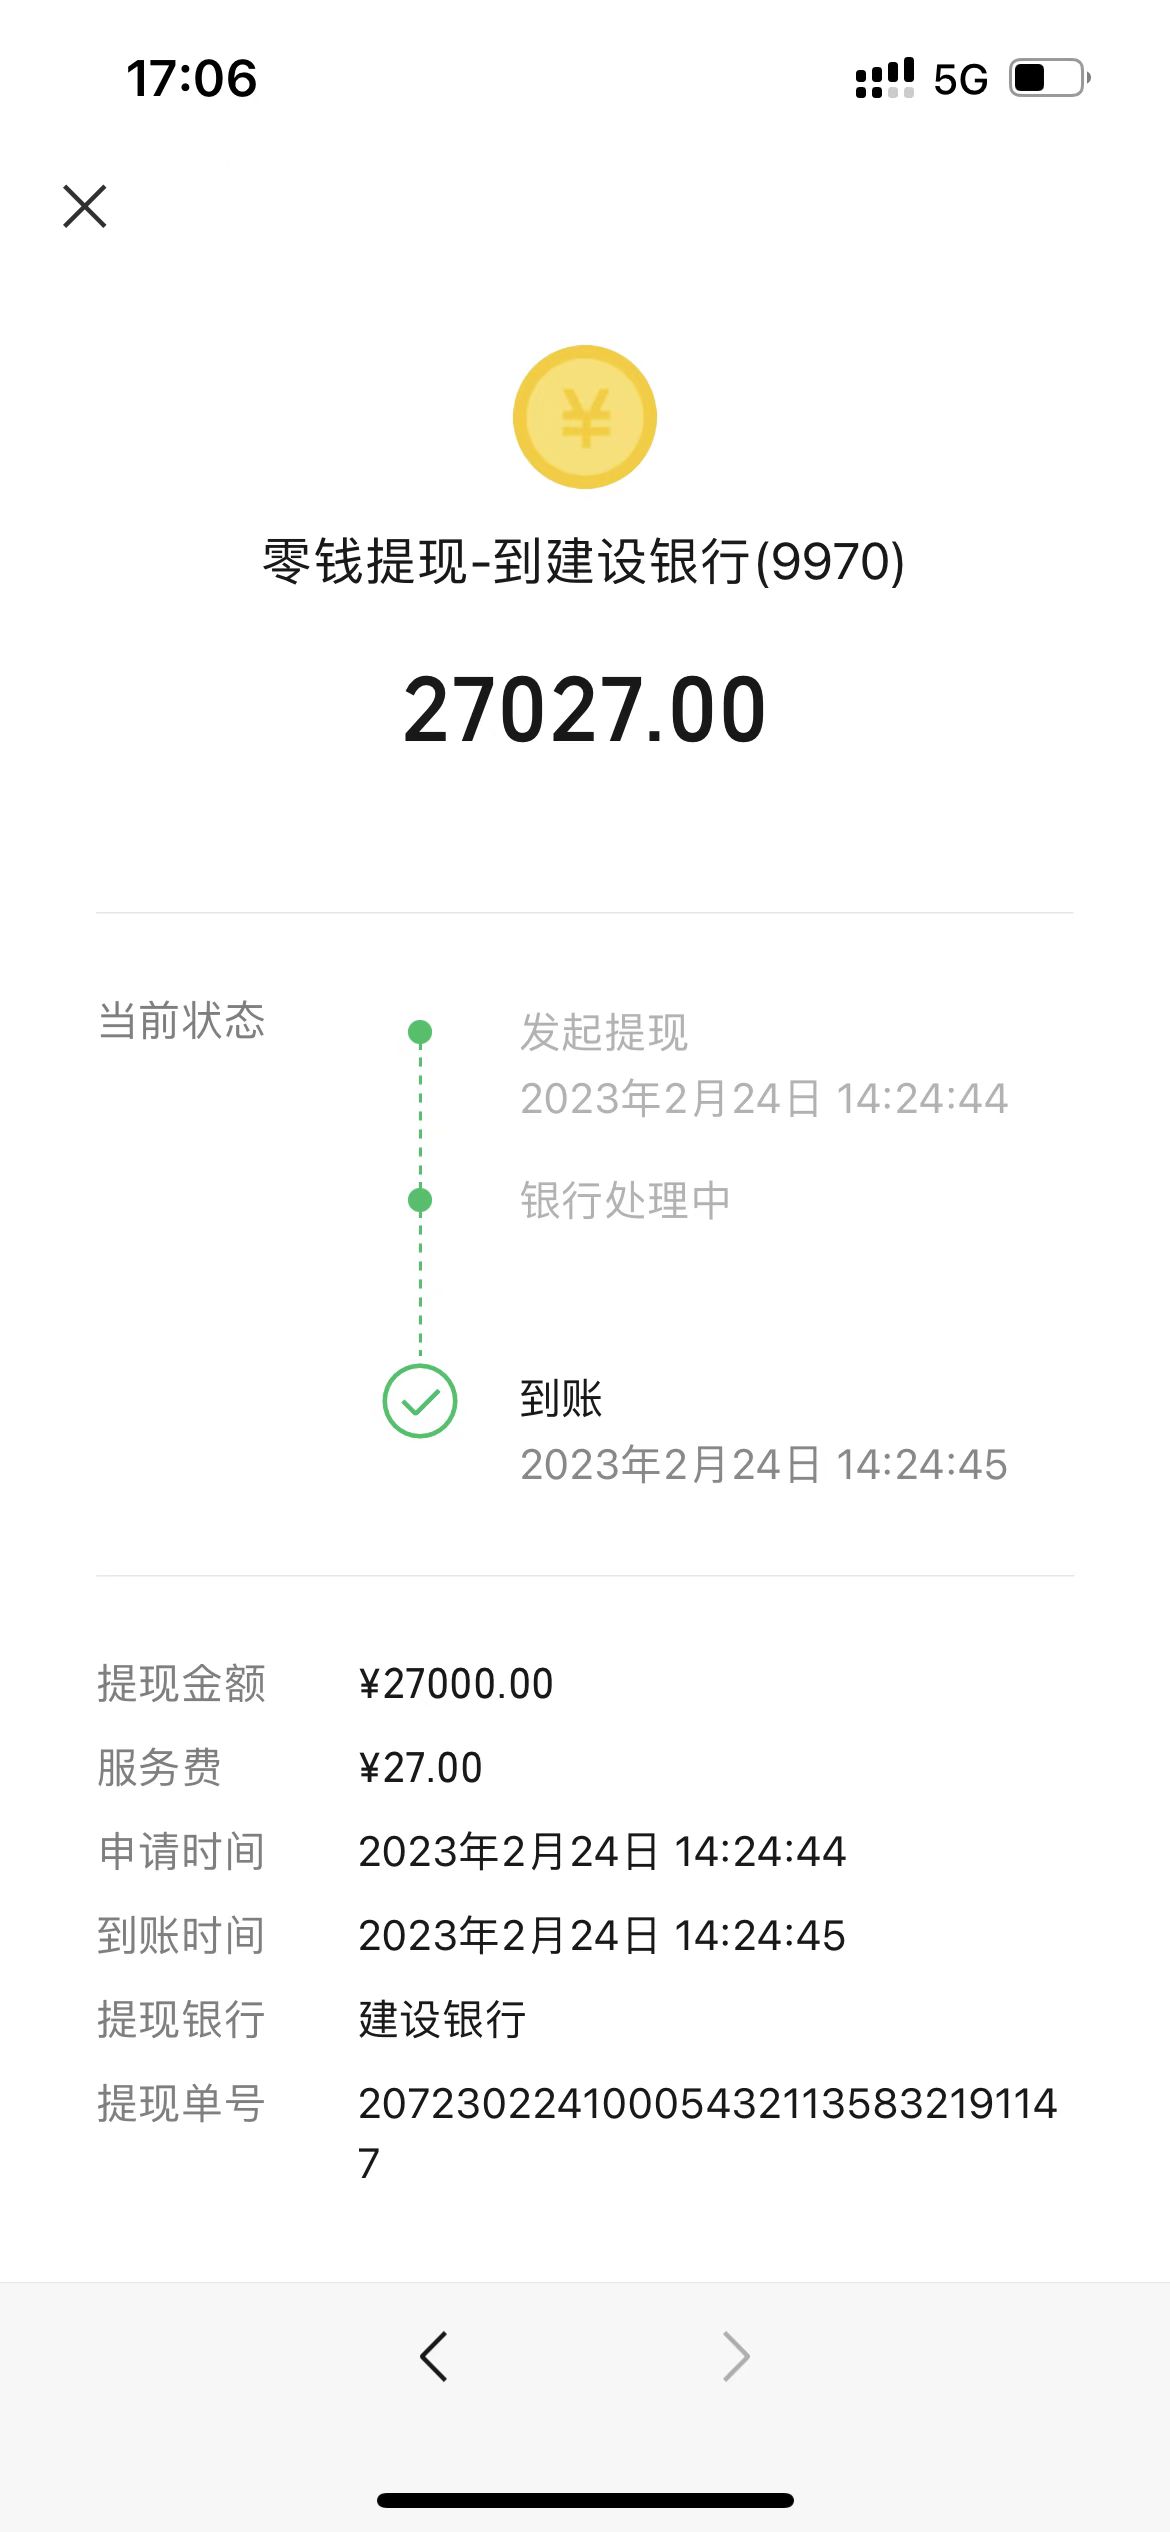1170x2532 pixels.
Task: Tap the 27027.00 total amount
Action: tap(584, 710)
